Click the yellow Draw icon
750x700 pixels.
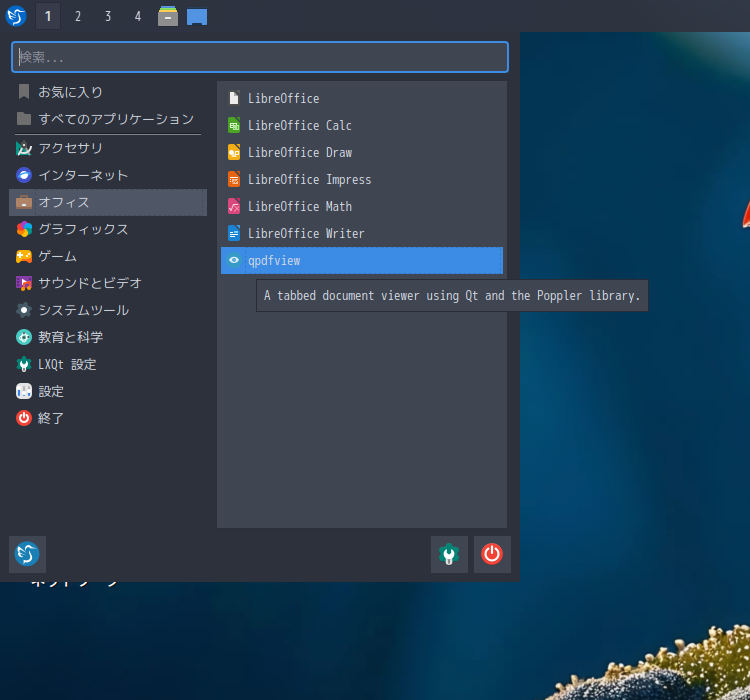[x=234, y=152]
